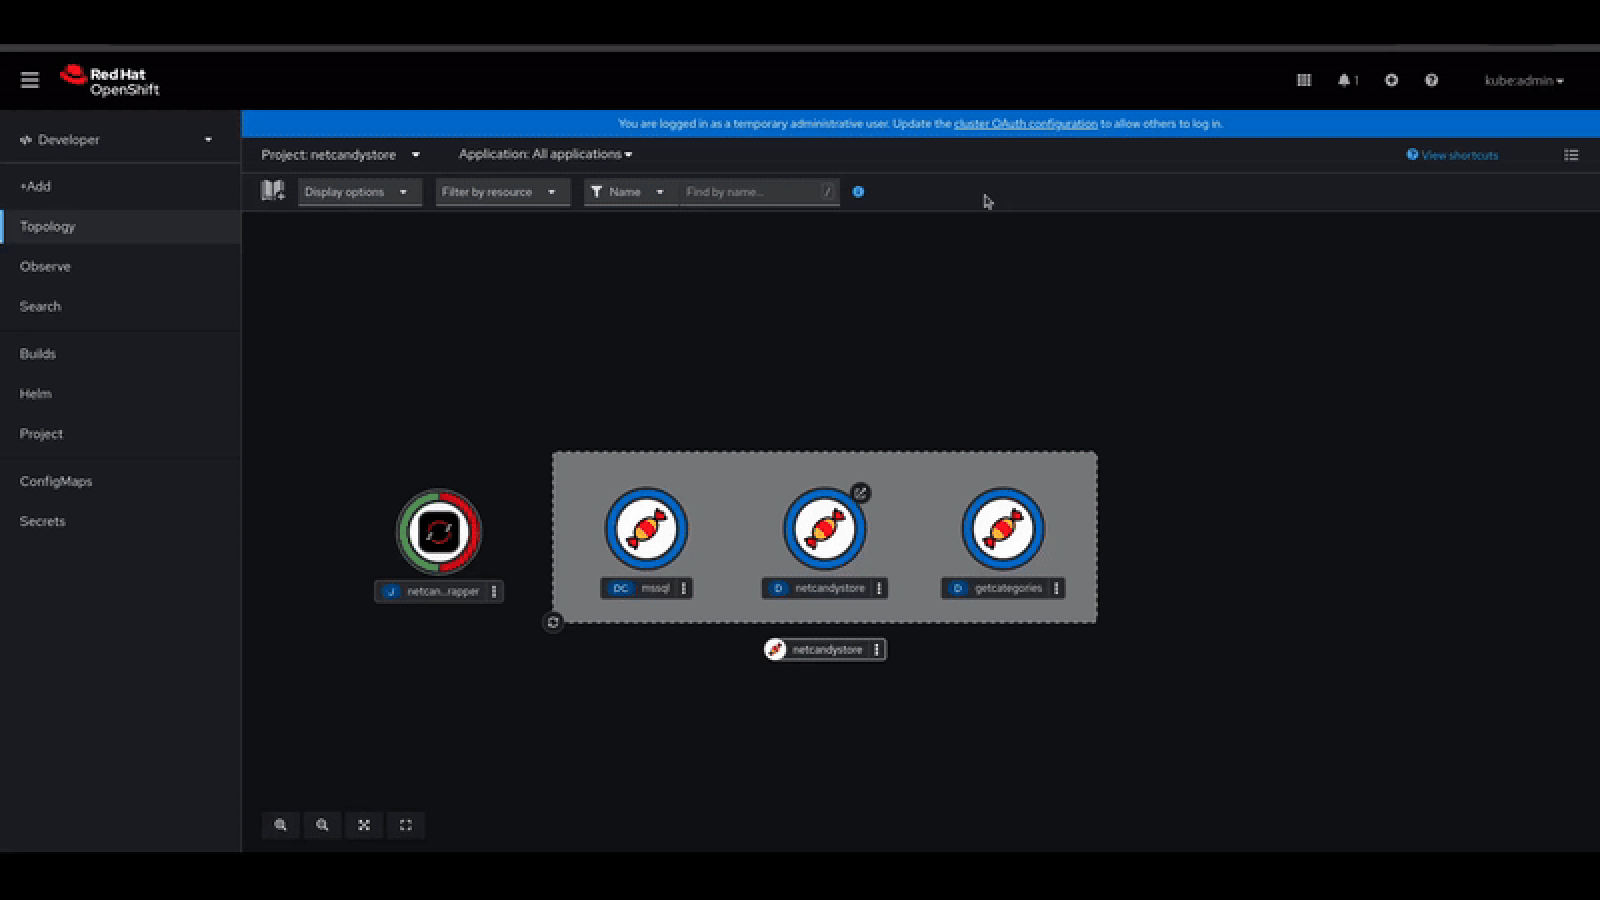1600x900 pixels.
Task: Click the reset view icon in the bottom toolbar
Action: click(x=406, y=825)
